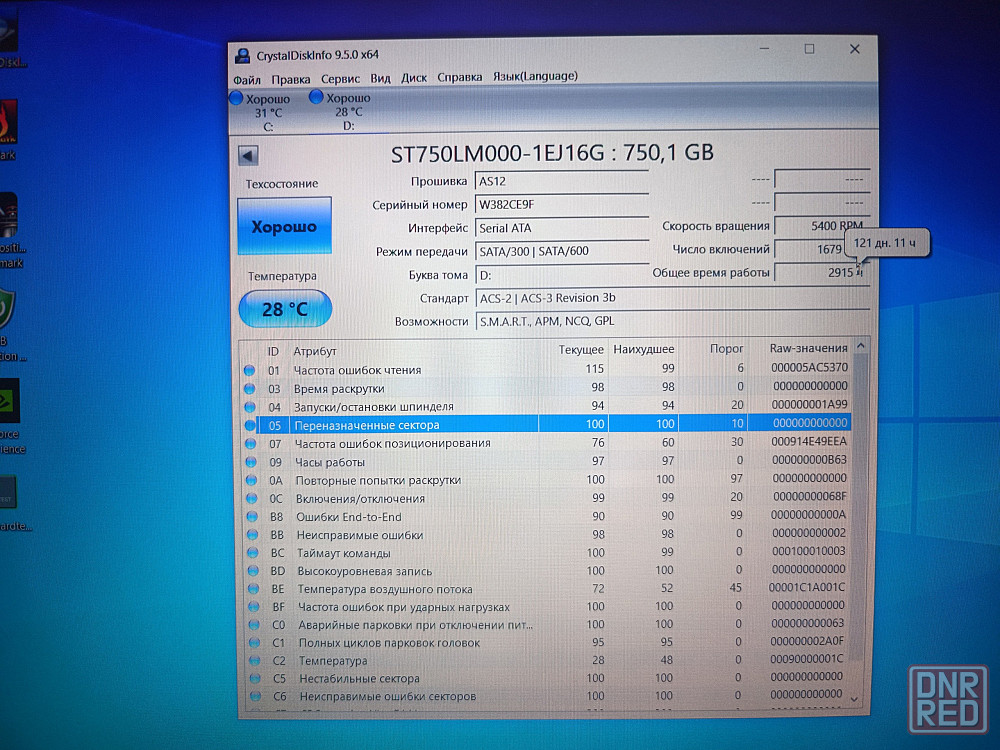Select the Нестабильные сектора attribute text
1000x750 pixels.
coord(360,679)
